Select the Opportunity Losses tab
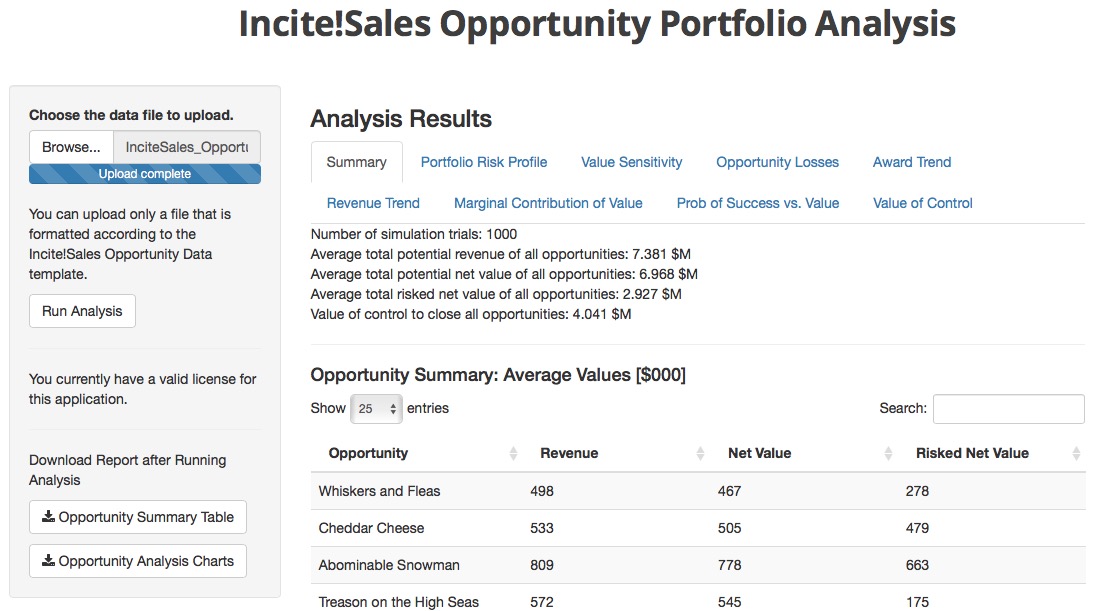This screenshot has height=611, width=1097. (x=777, y=162)
